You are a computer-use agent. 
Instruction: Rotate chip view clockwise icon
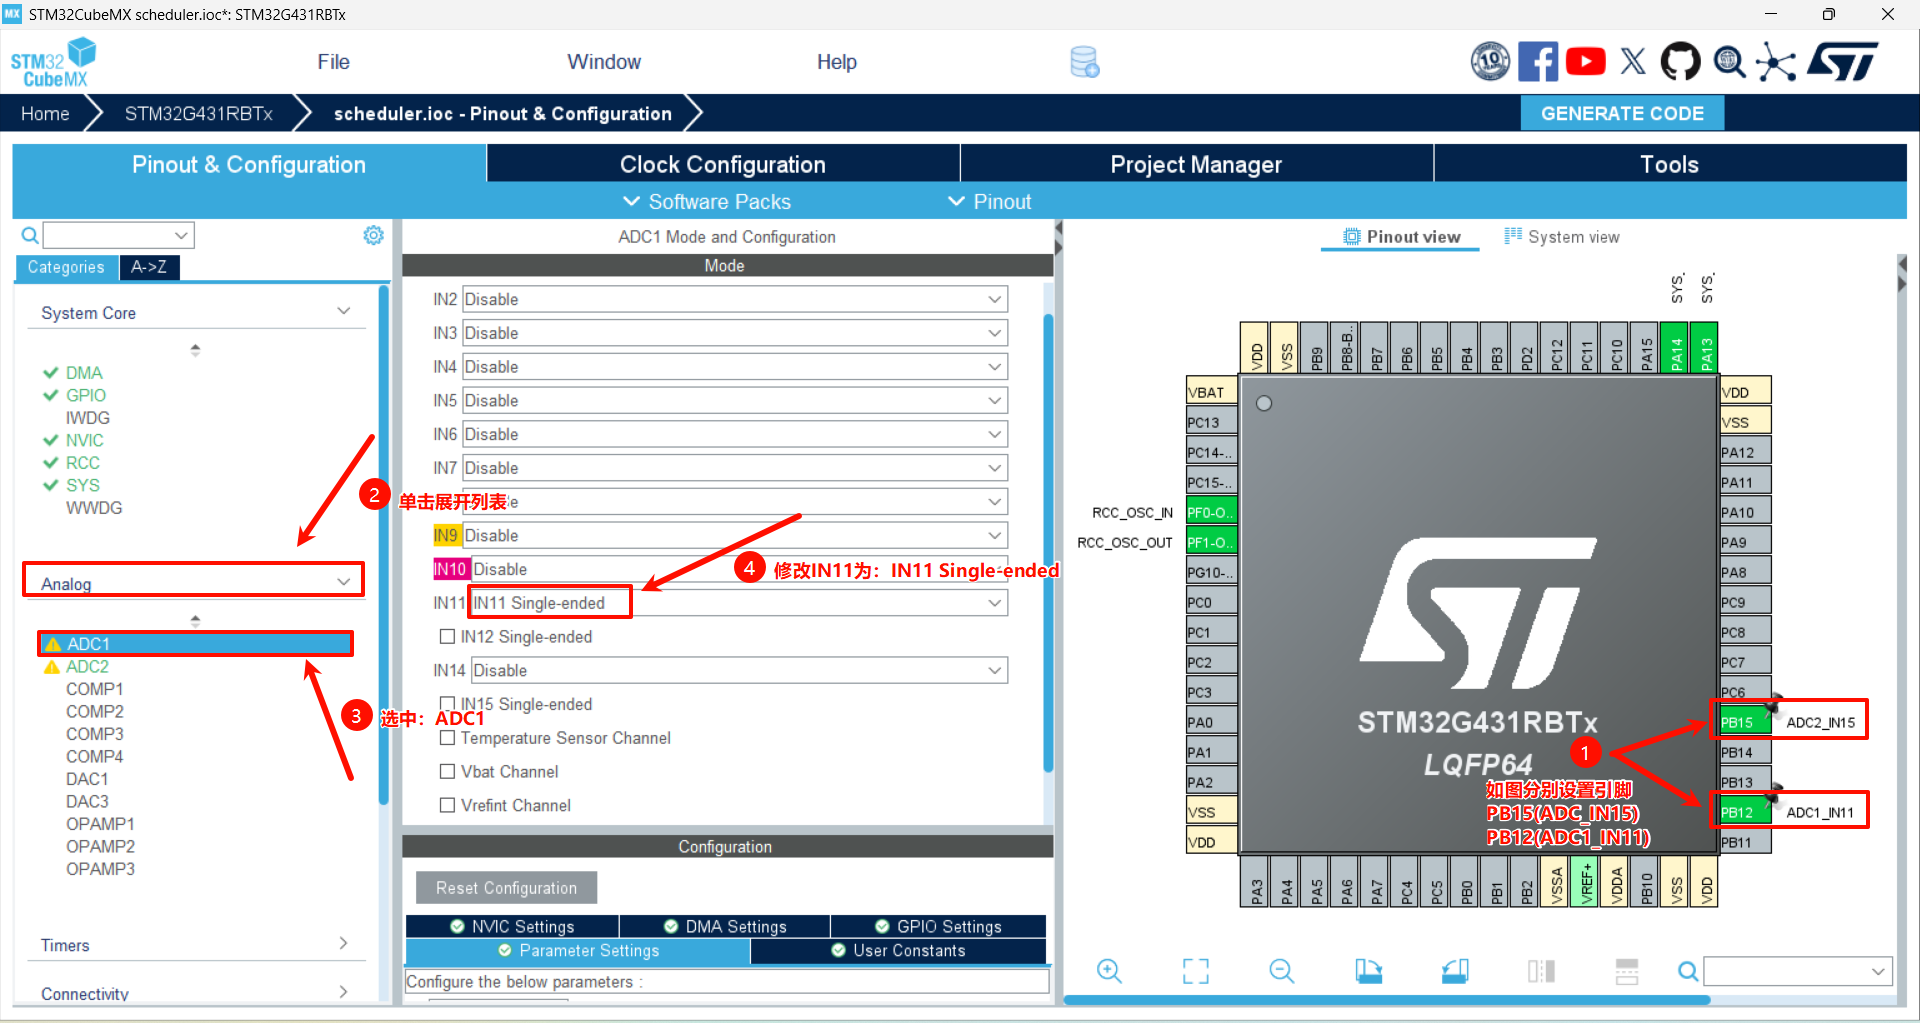pyautogui.click(x=1368, y=970)
